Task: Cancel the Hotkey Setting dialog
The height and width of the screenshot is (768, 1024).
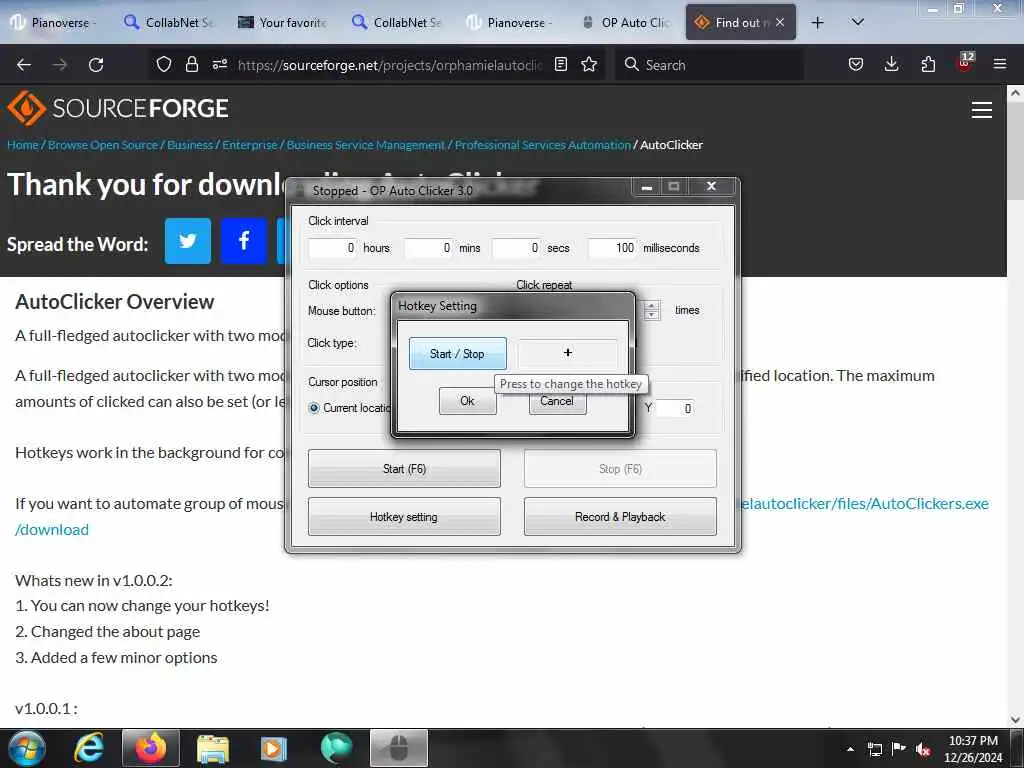Action: (557, 402)
